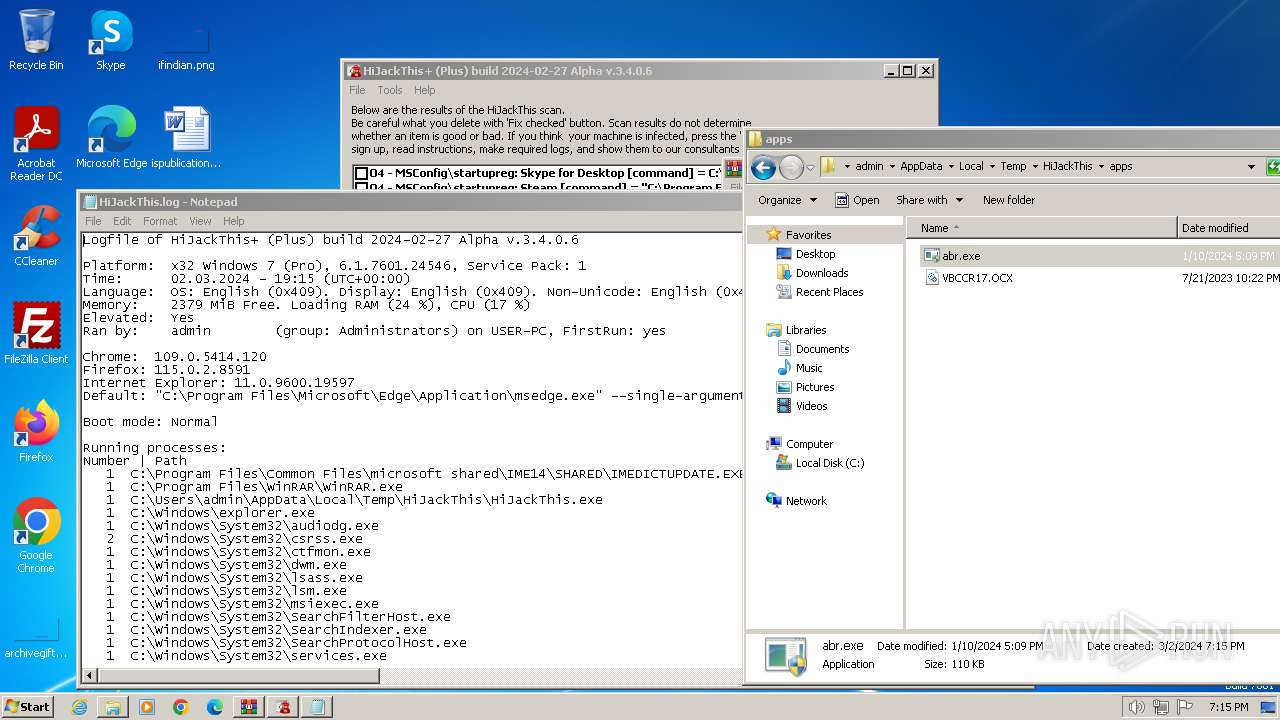Select the VBCCR17.OCX file
1280x720 pixels.
coord(968,278)
